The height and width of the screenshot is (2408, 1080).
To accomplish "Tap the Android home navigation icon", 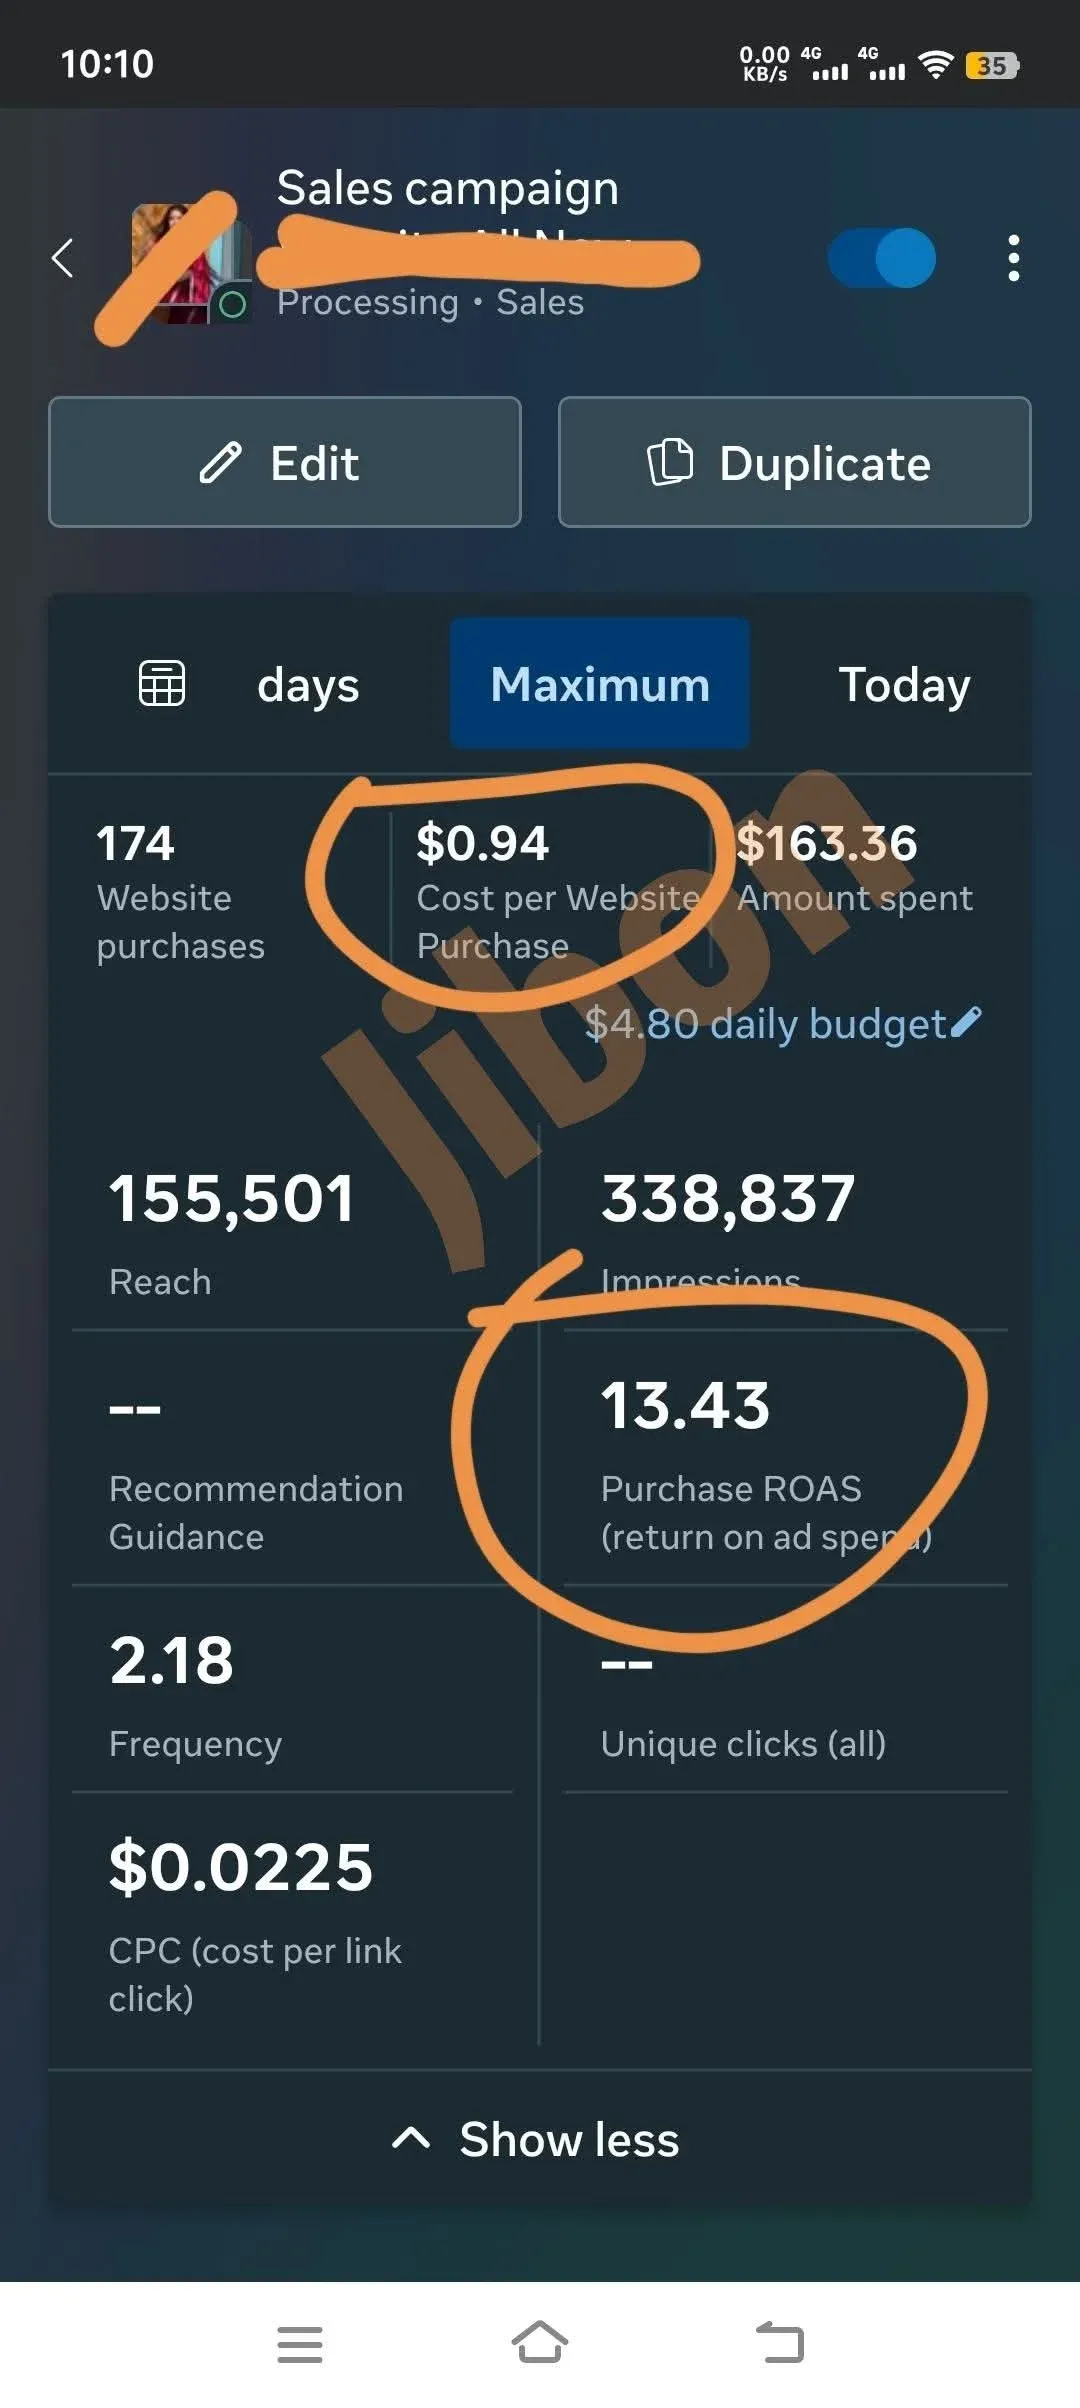I will (540, 2342).
